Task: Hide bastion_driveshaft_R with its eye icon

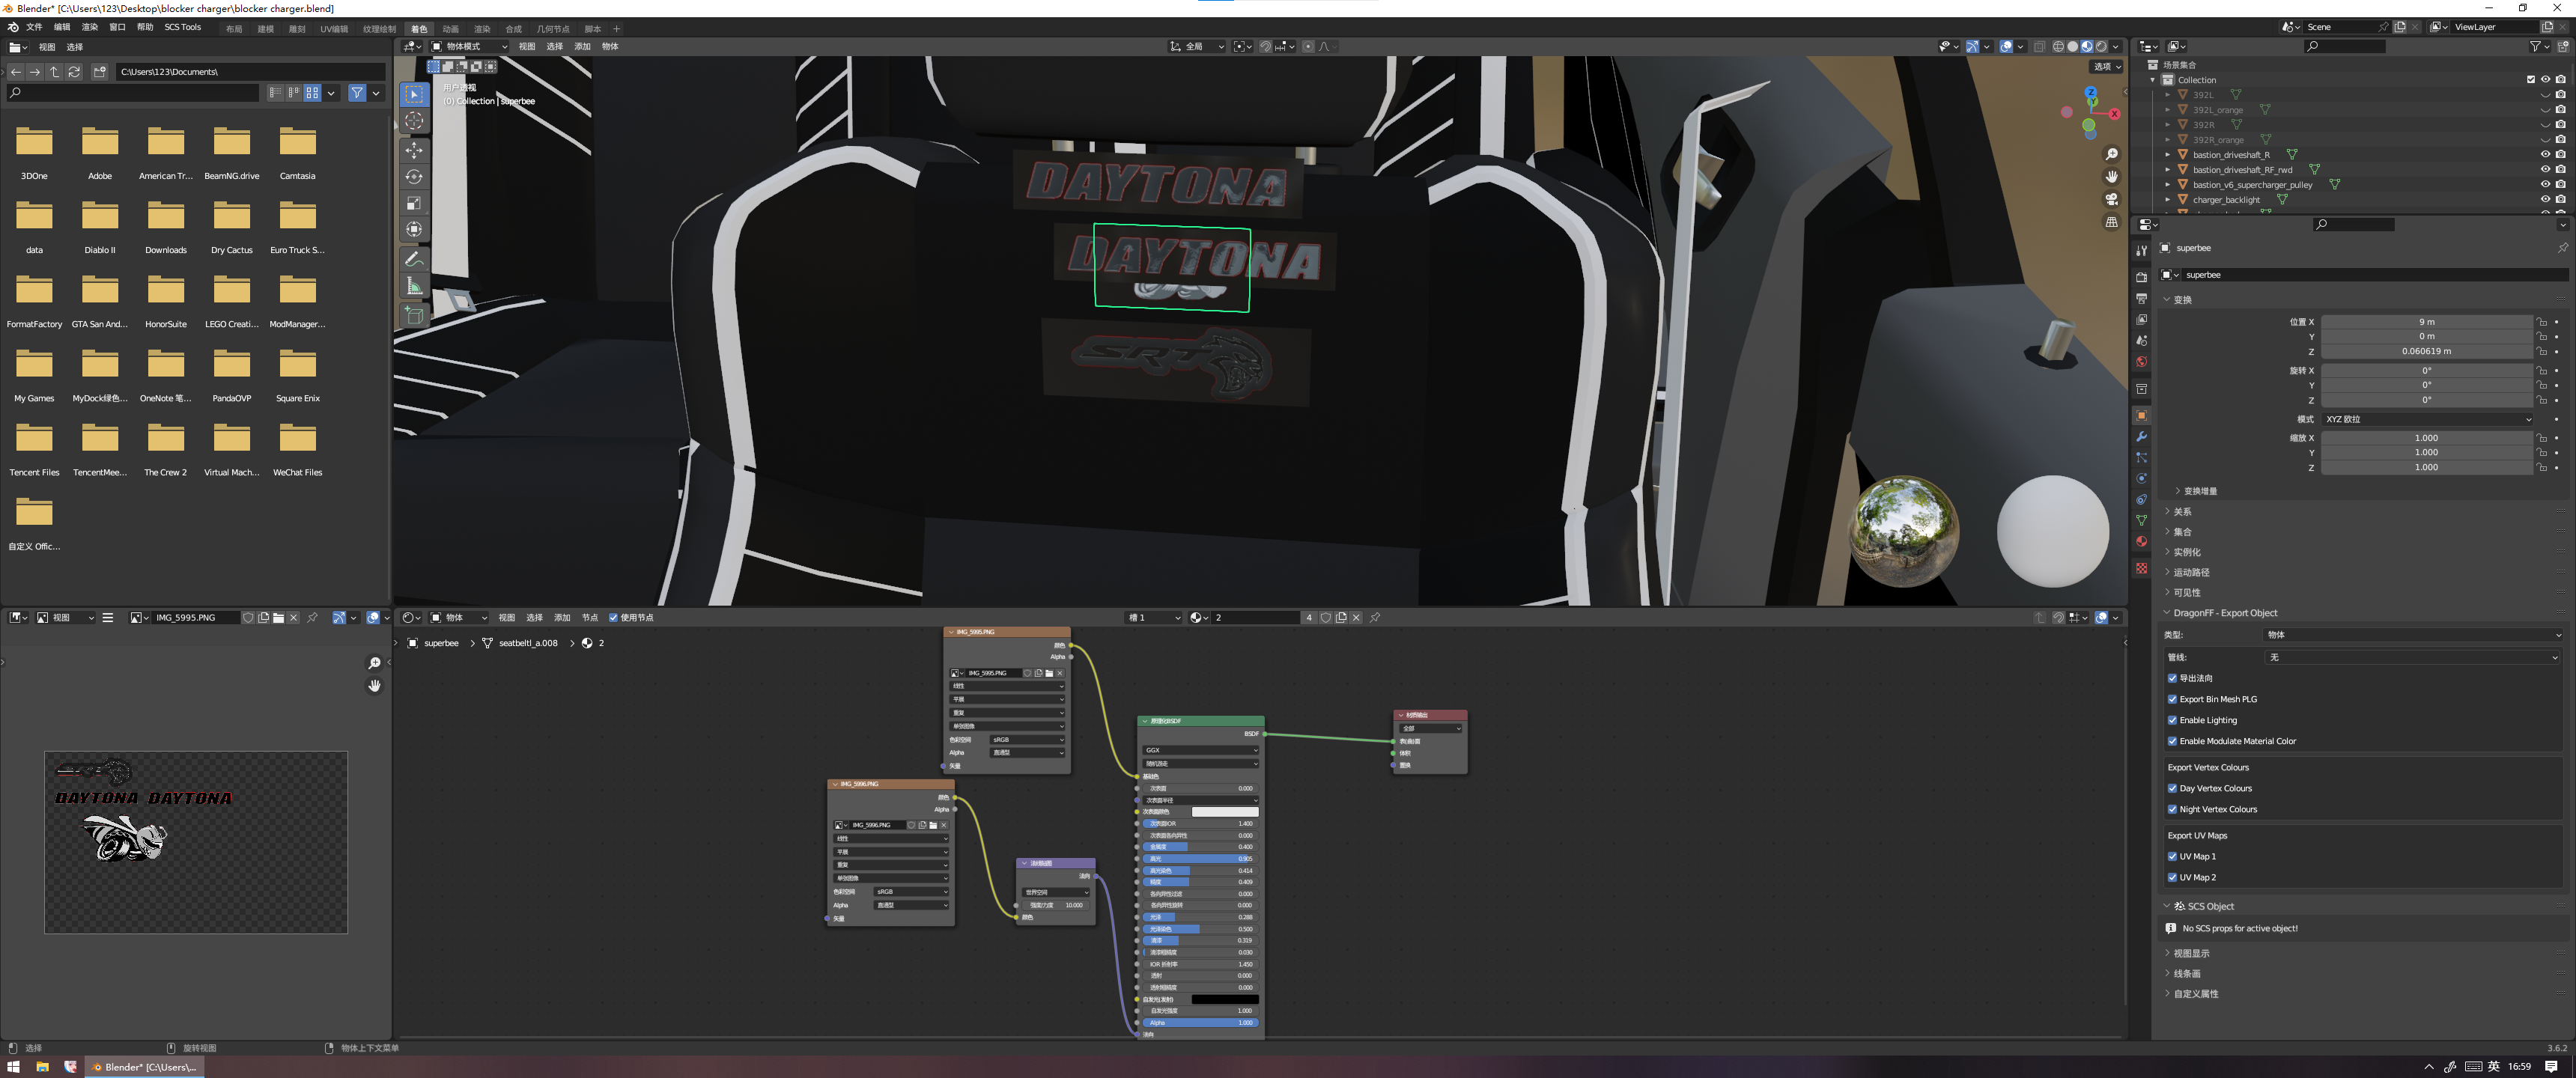Action: (x=2545, y=155)
